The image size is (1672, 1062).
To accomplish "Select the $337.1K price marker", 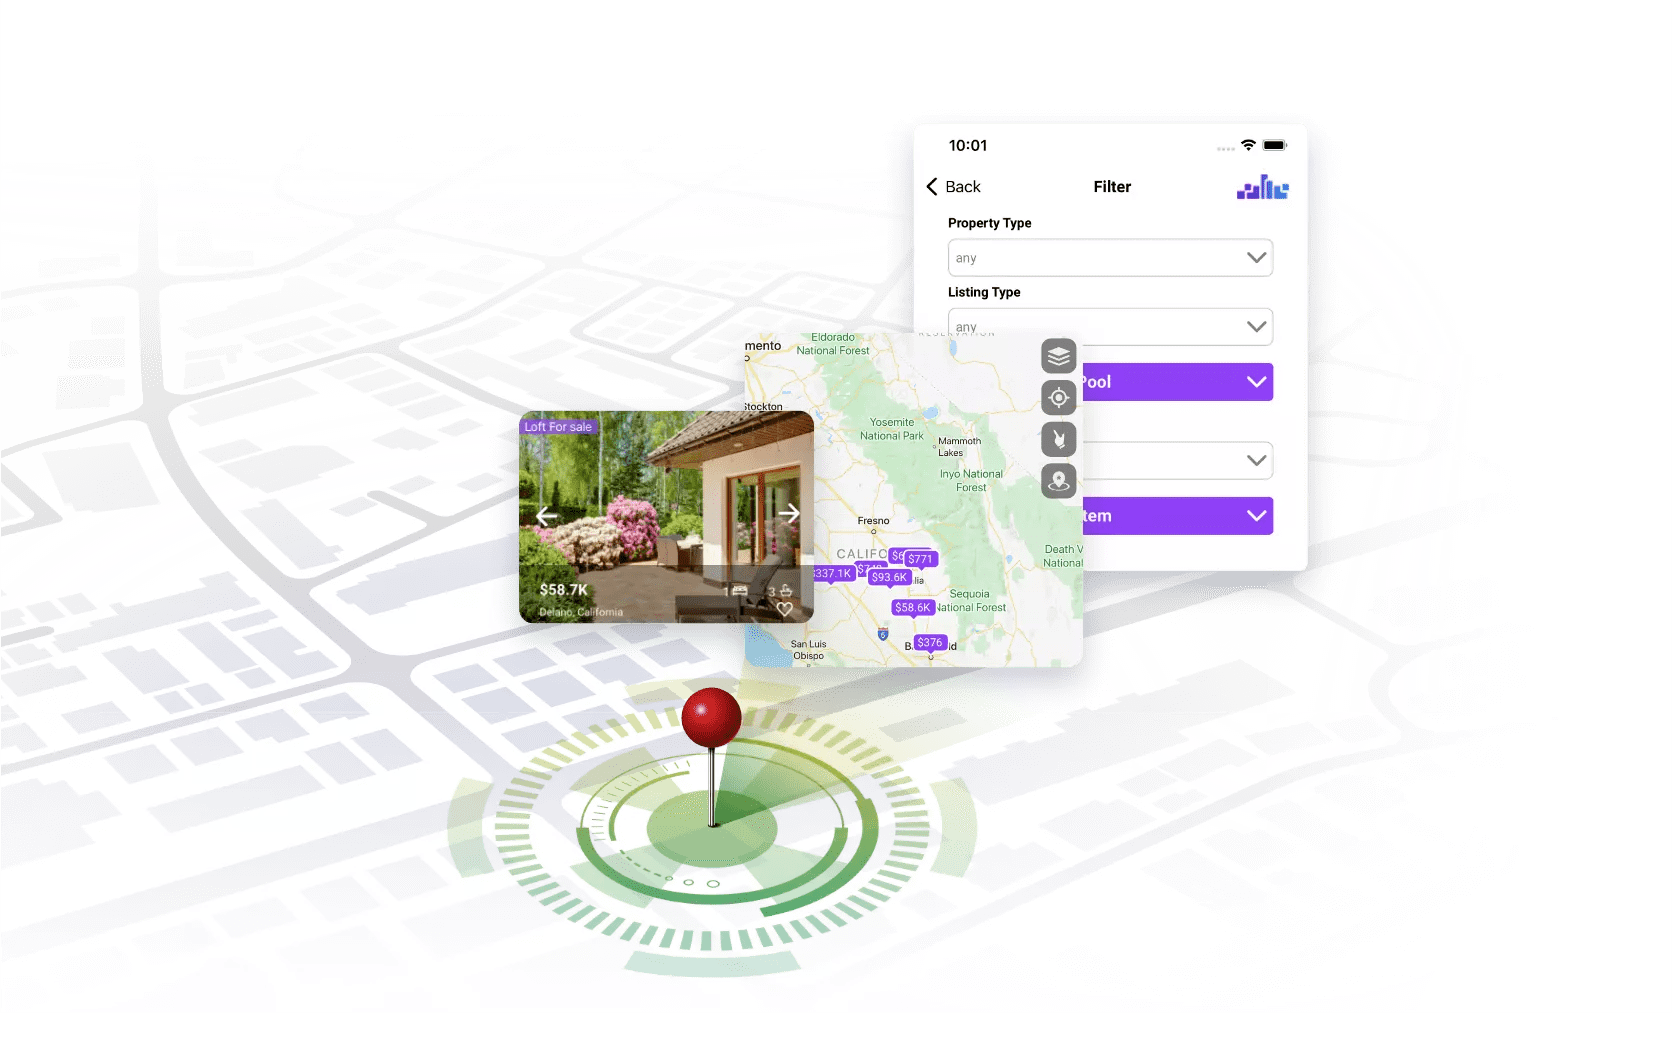I will 833,573.
